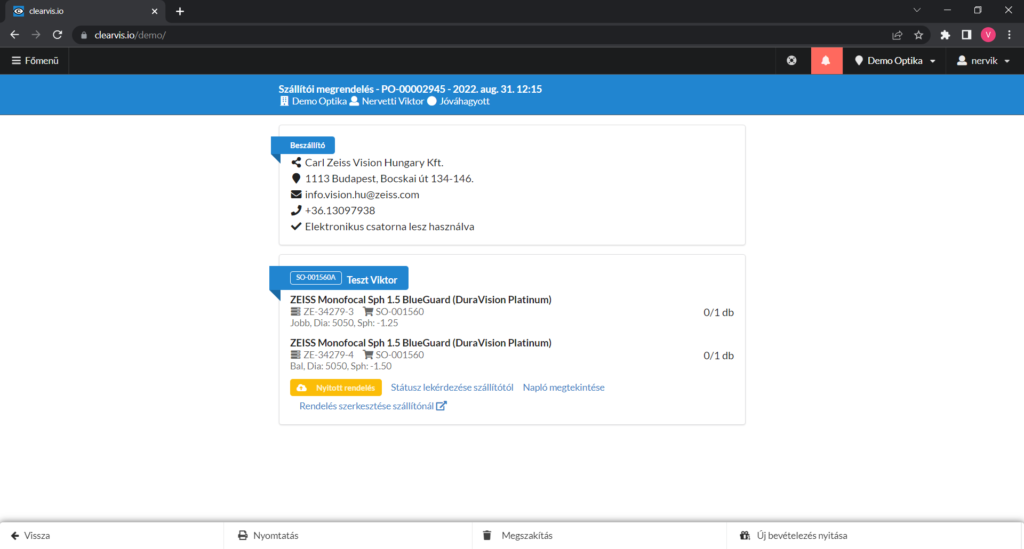
Task: Click the barcode icon next to ZE-34279-4
Action: 295,355
